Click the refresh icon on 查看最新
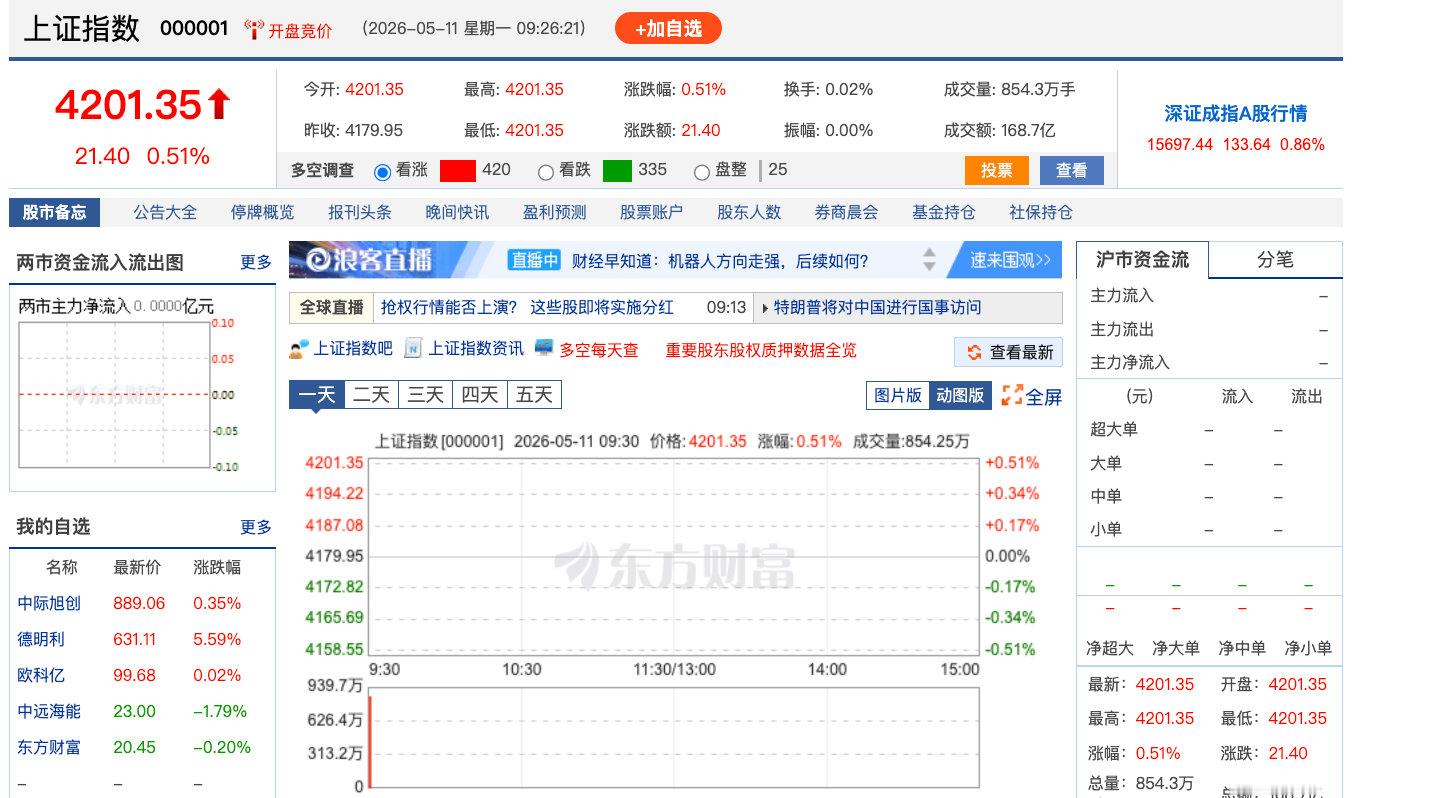This screenshot has height=798, width=1434. (974, 352)
